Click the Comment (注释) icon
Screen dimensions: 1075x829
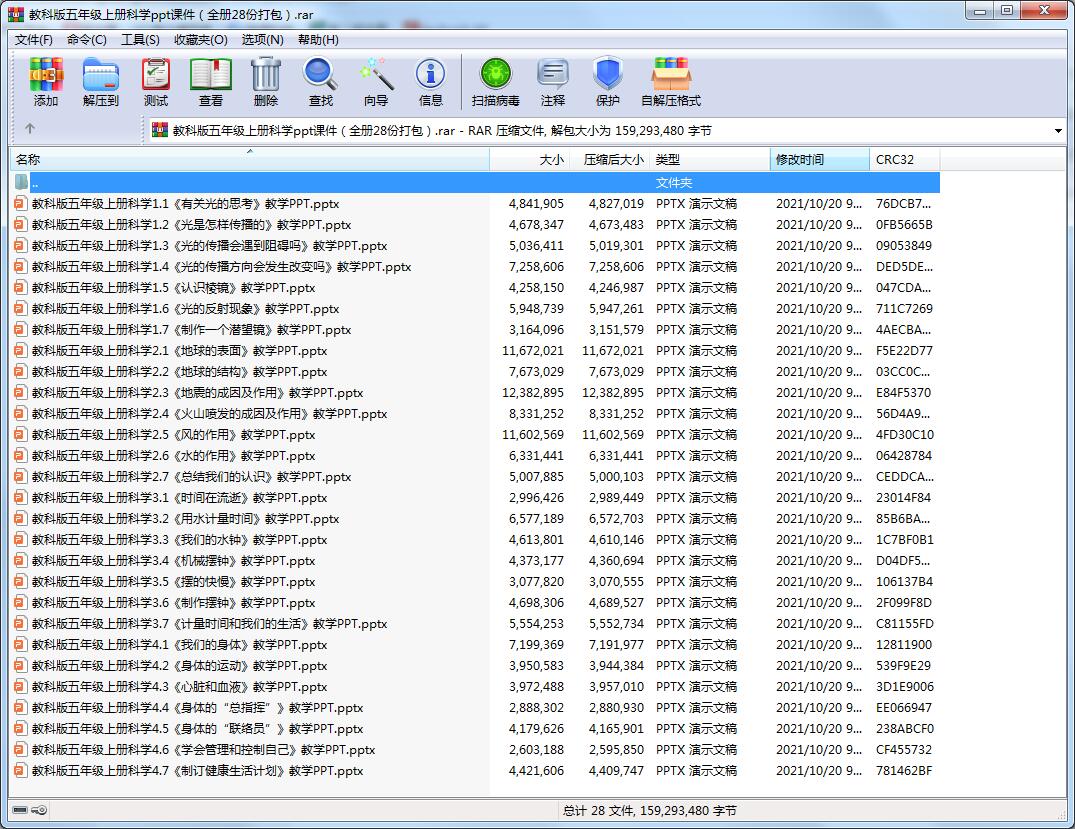(553, 74)
